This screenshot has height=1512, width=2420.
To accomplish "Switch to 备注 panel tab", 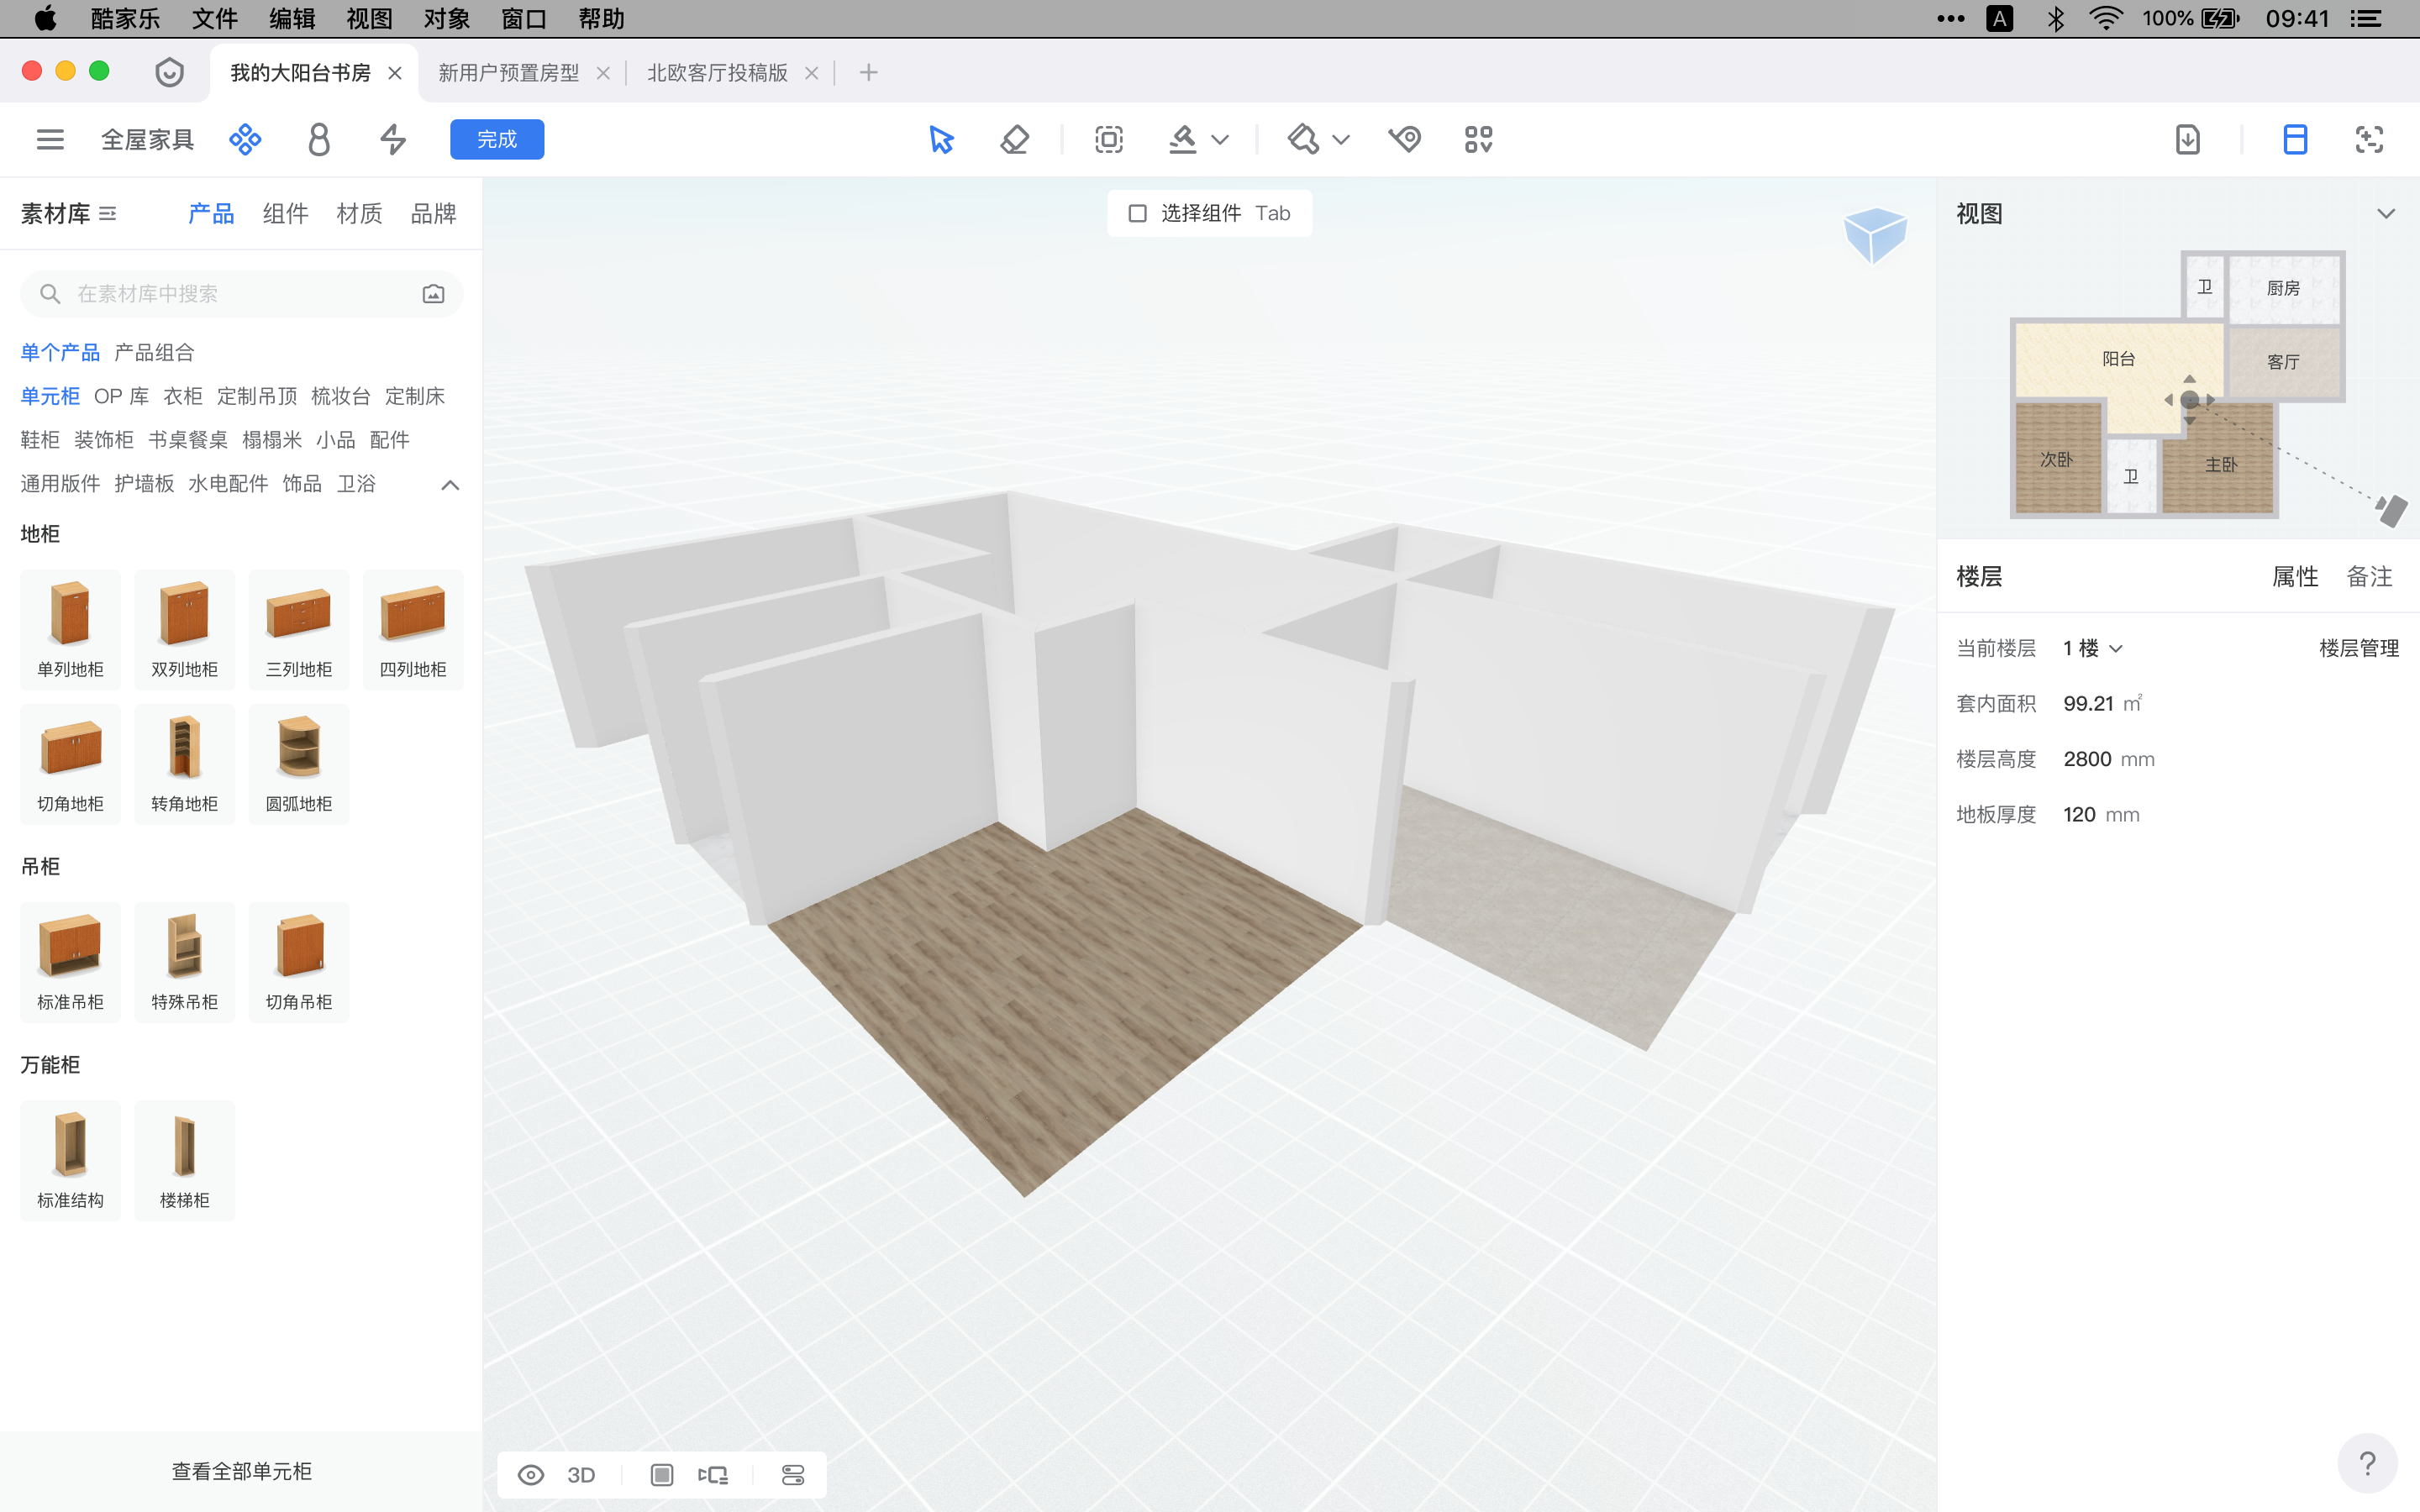I will pyautogui.click(x=2369, y=576).
